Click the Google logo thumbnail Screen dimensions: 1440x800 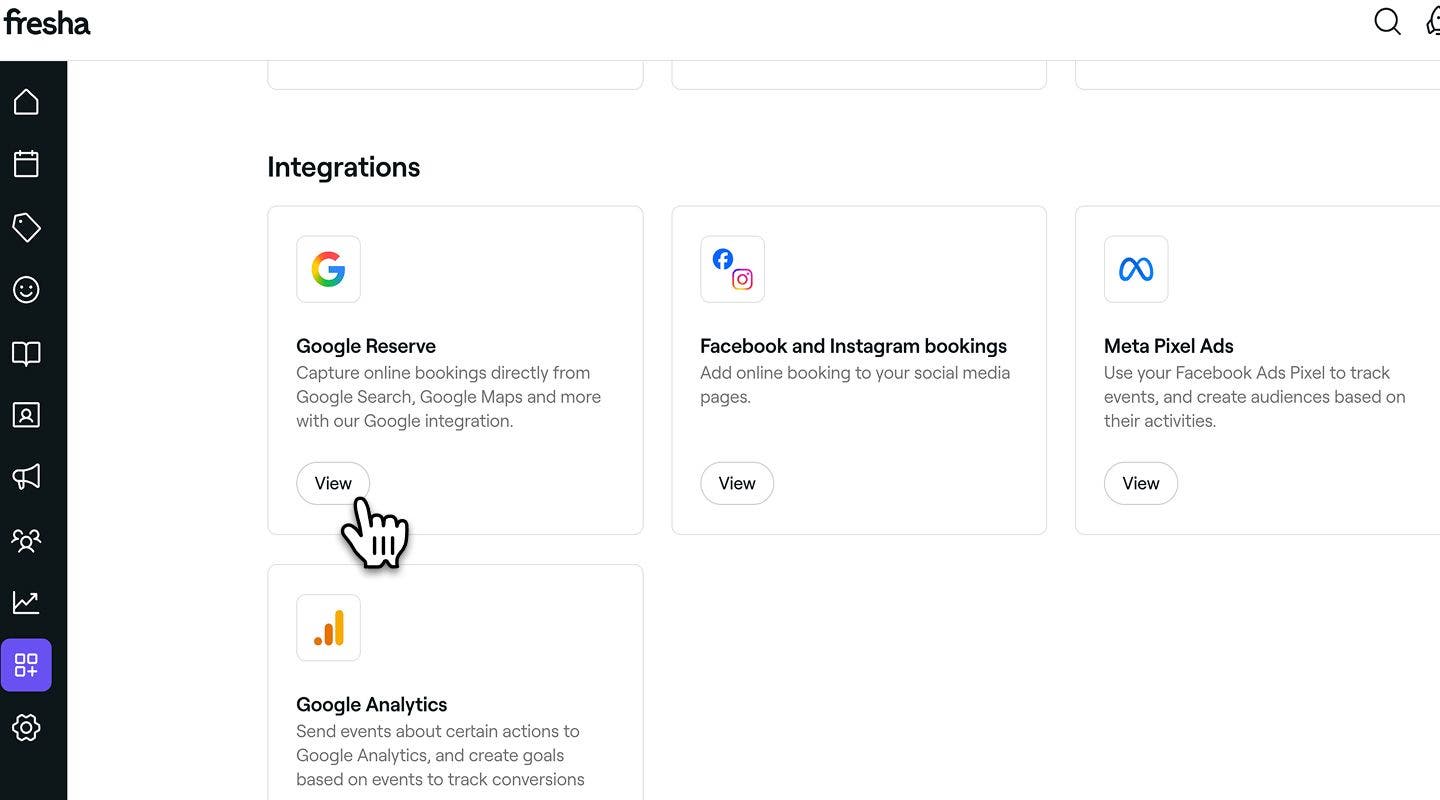click(328, 269)
